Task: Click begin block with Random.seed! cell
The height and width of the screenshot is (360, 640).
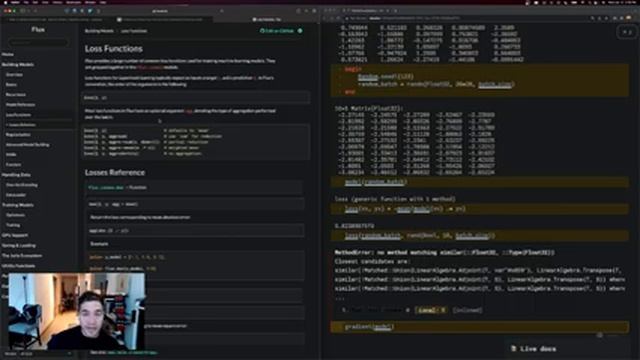Action: pyautogui.click(x=480, y=80)
